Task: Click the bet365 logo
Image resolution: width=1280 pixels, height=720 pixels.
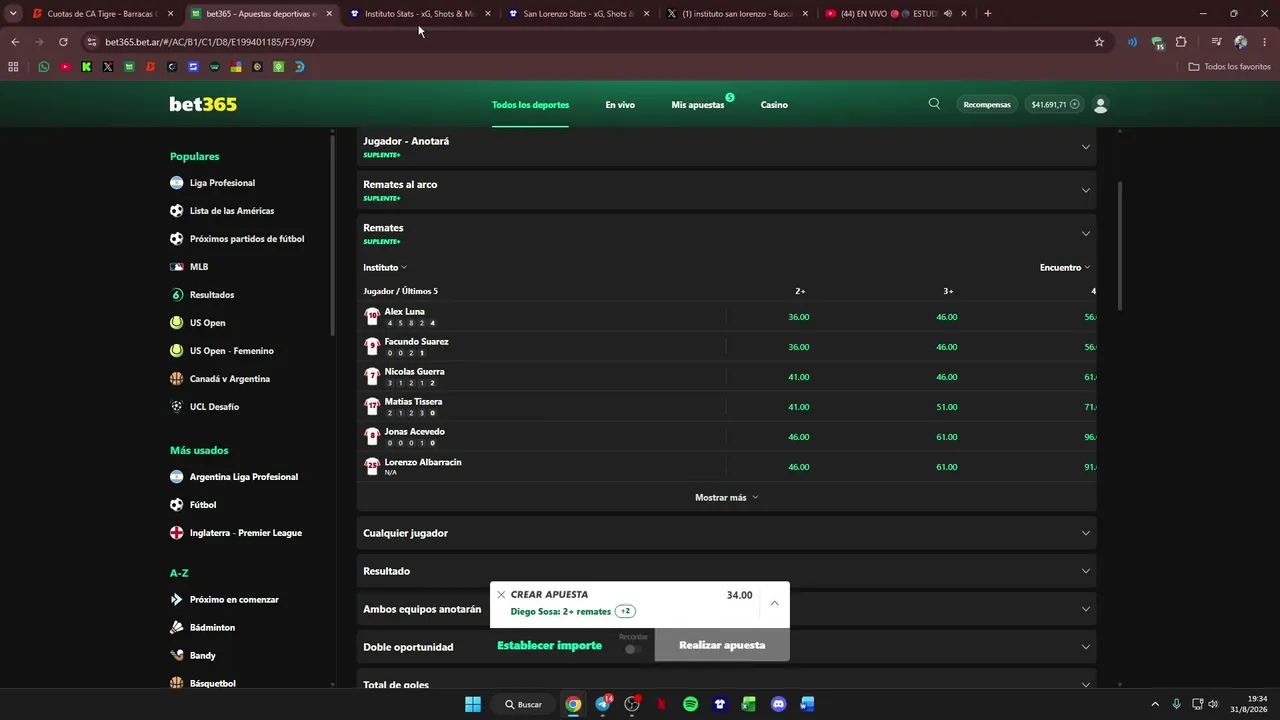Action: (203, 104)
